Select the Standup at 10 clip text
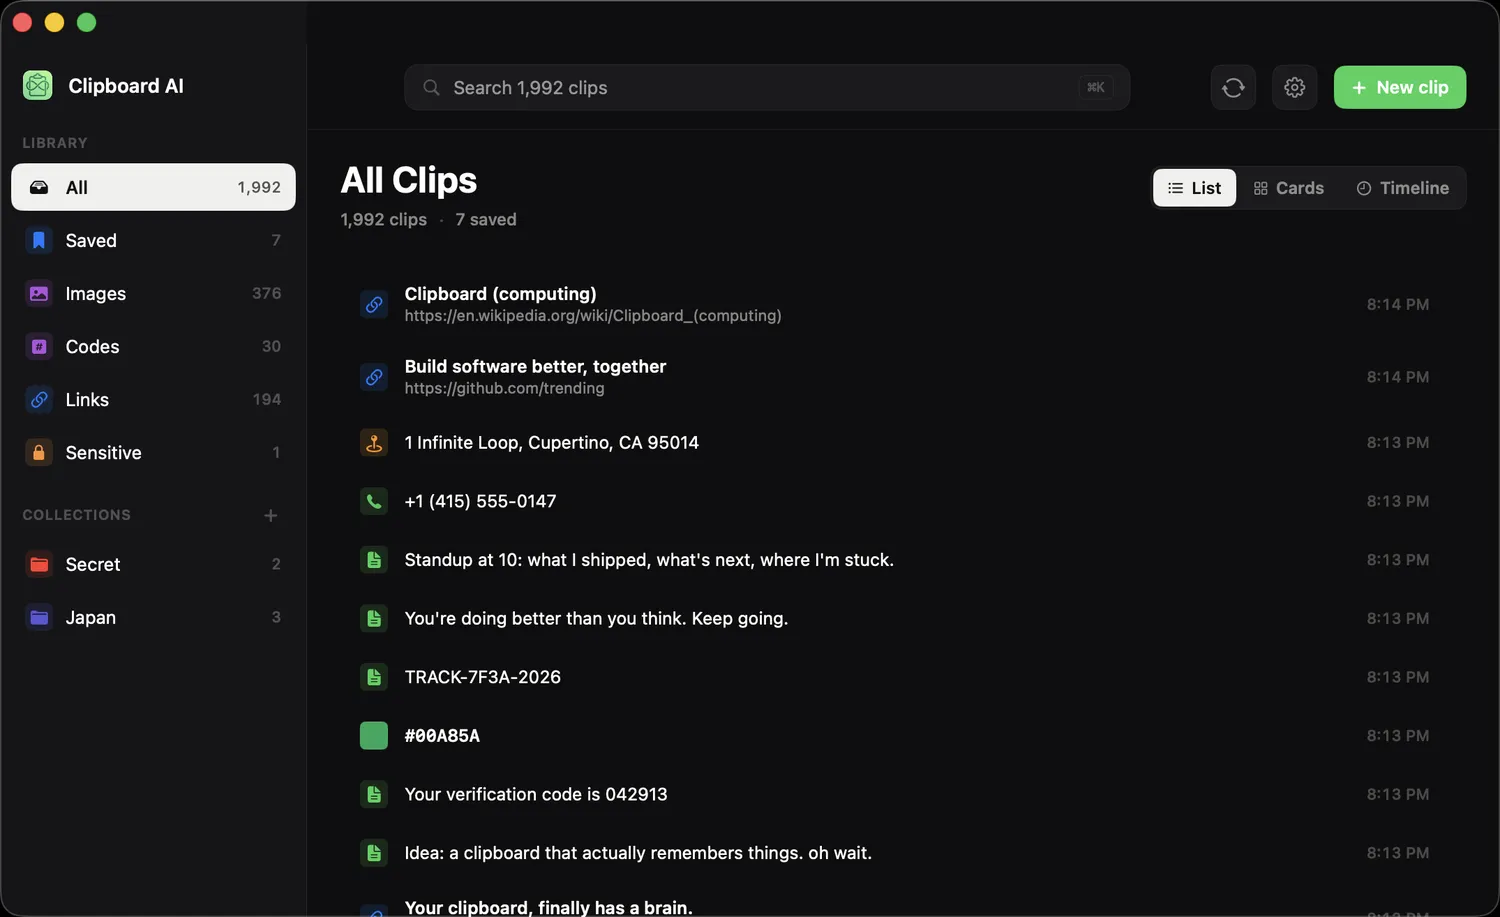The width and height of the screenshot is (1500, 917). (x=649, y=560)
